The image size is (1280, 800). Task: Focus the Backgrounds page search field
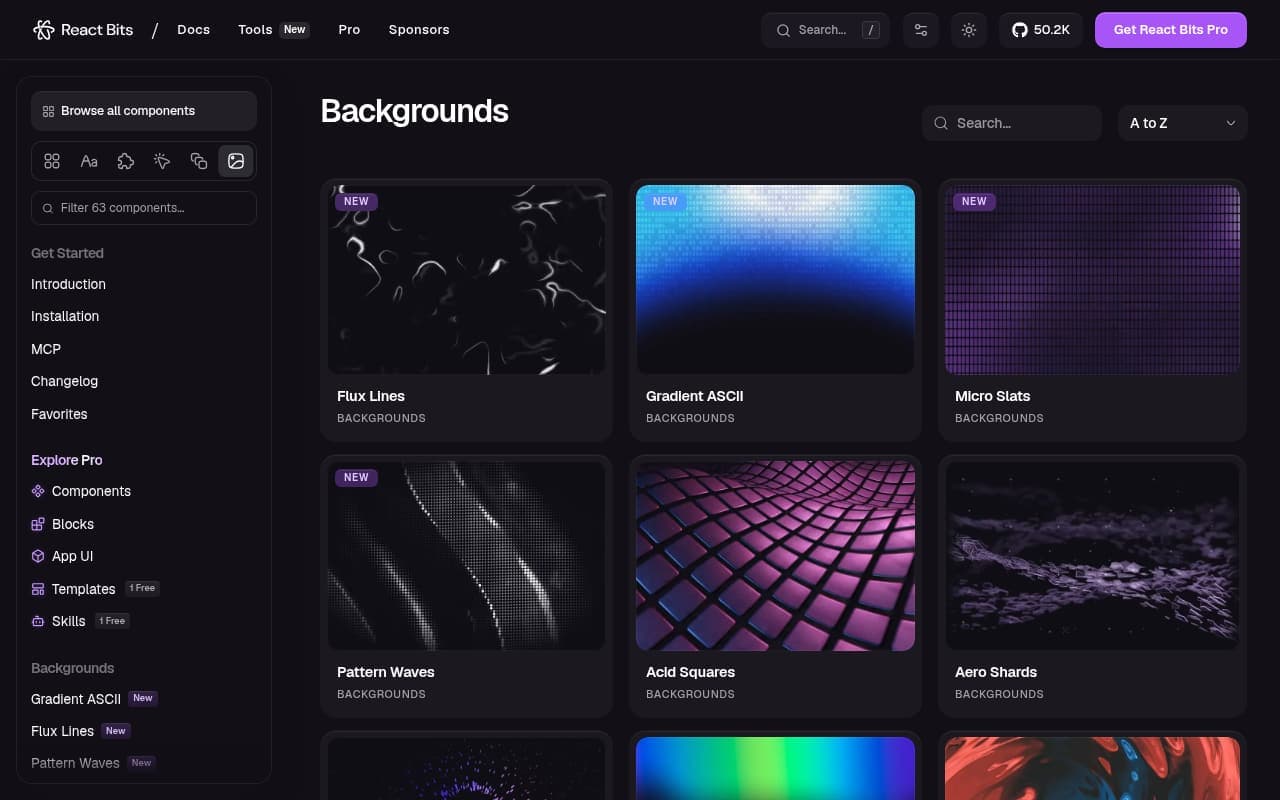coord(1012,123)
